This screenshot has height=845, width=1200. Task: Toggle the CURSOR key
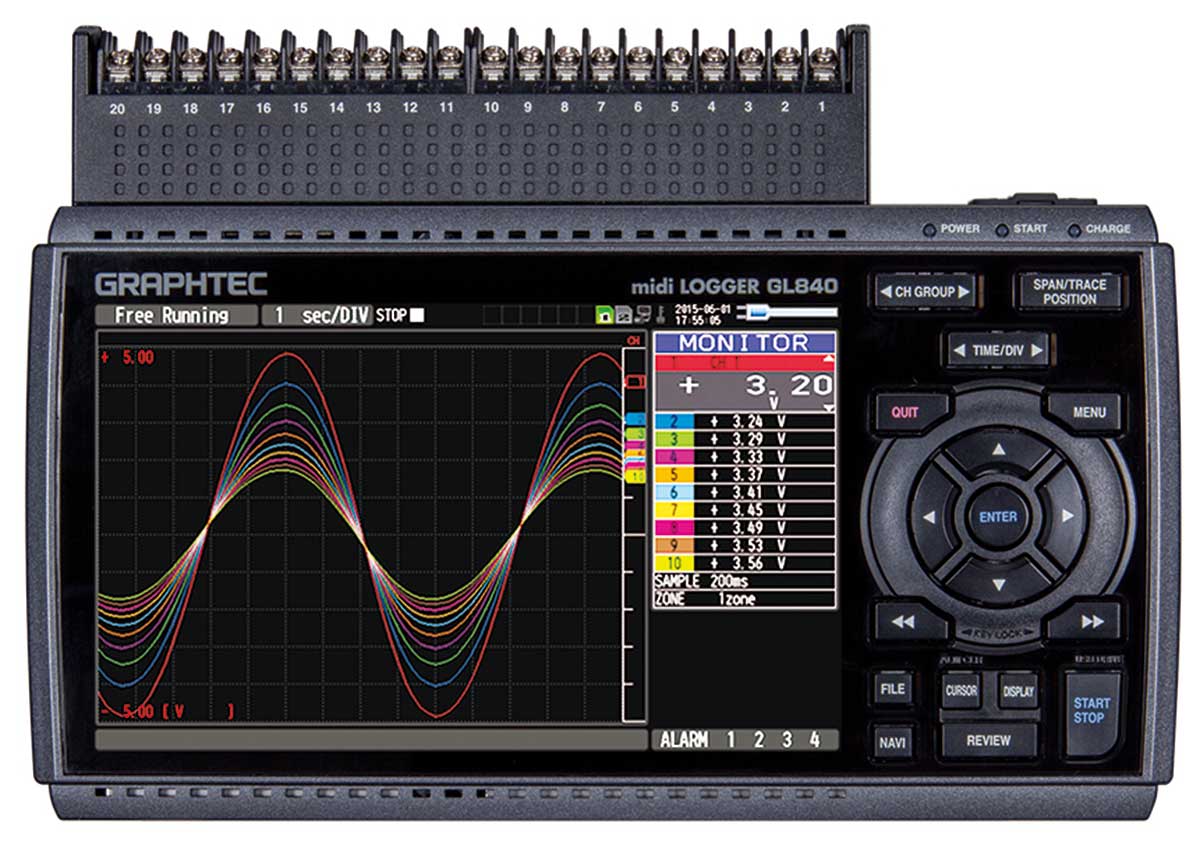click(x=961, y=690)
